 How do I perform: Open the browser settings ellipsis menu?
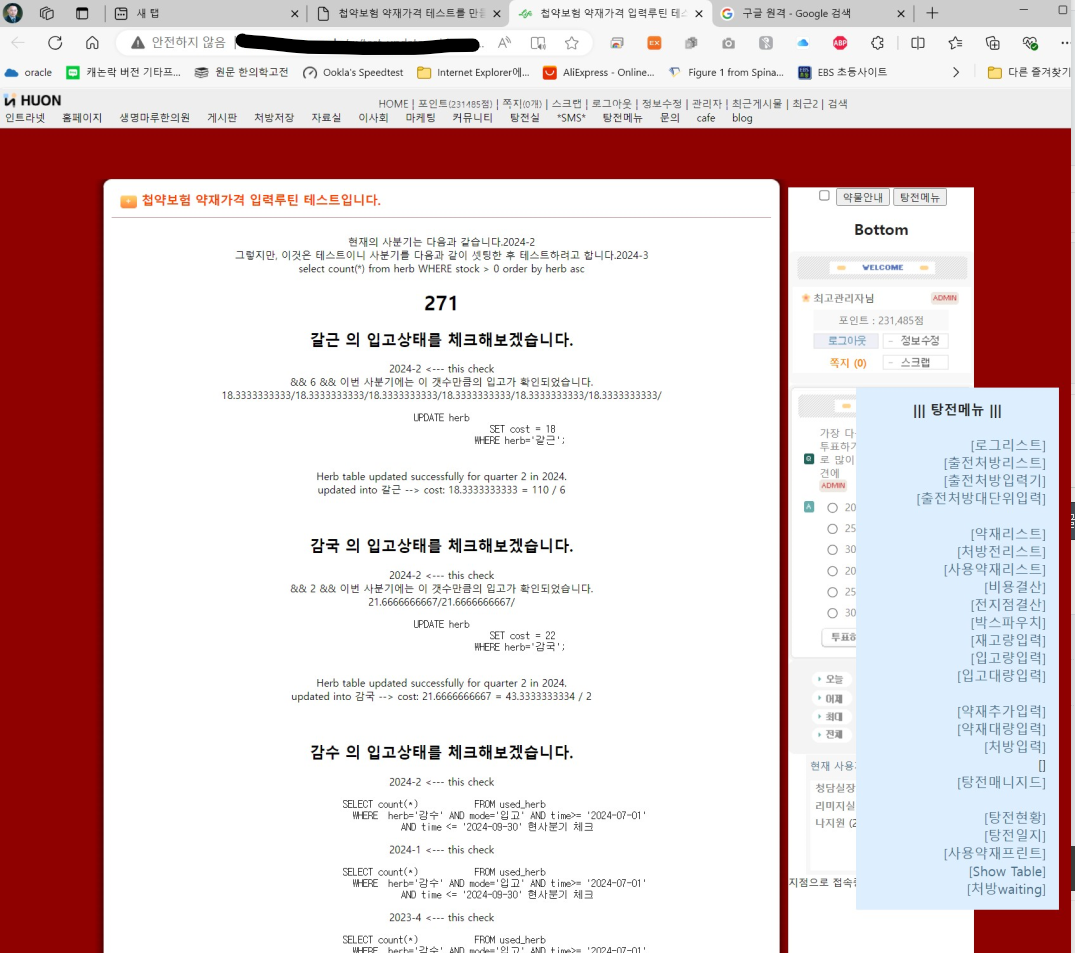click(x=1065, y=43)
